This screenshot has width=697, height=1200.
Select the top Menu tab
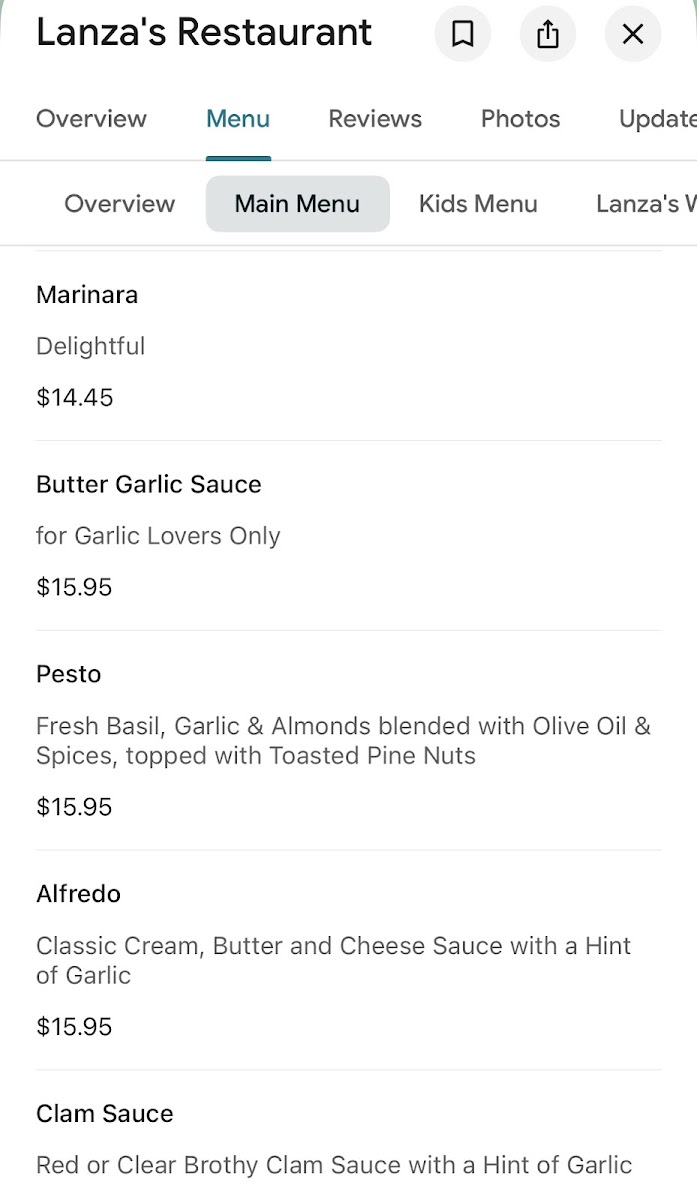(x=238, y=119)
